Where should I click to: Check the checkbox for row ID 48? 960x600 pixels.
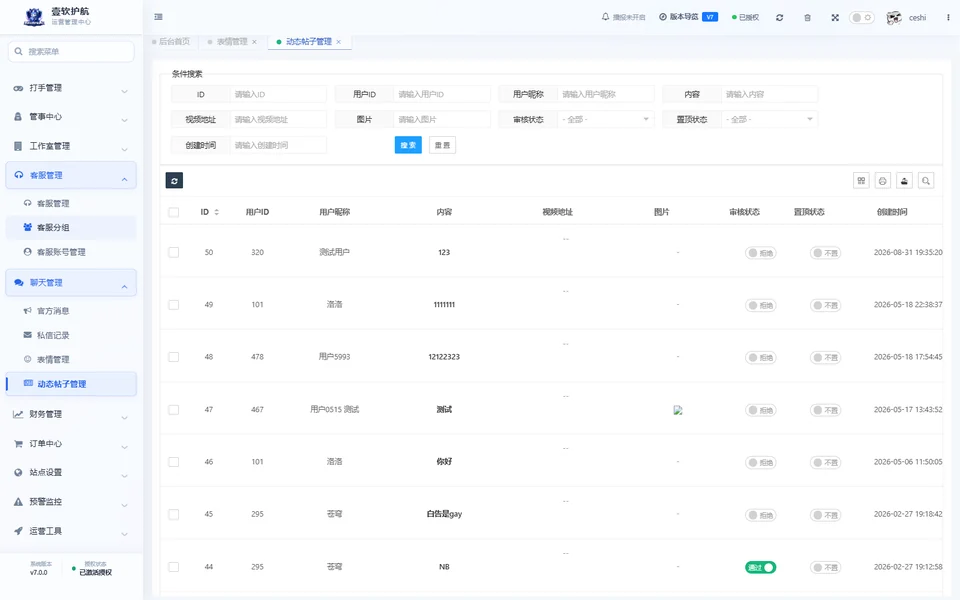tap(174, 357)
